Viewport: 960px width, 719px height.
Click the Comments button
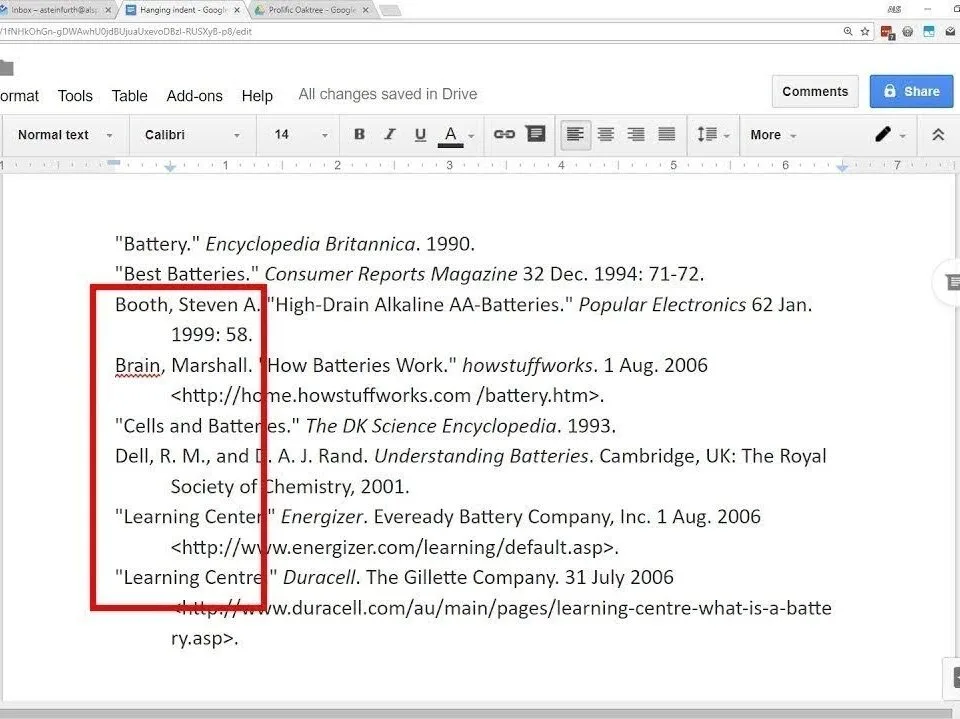815,91
